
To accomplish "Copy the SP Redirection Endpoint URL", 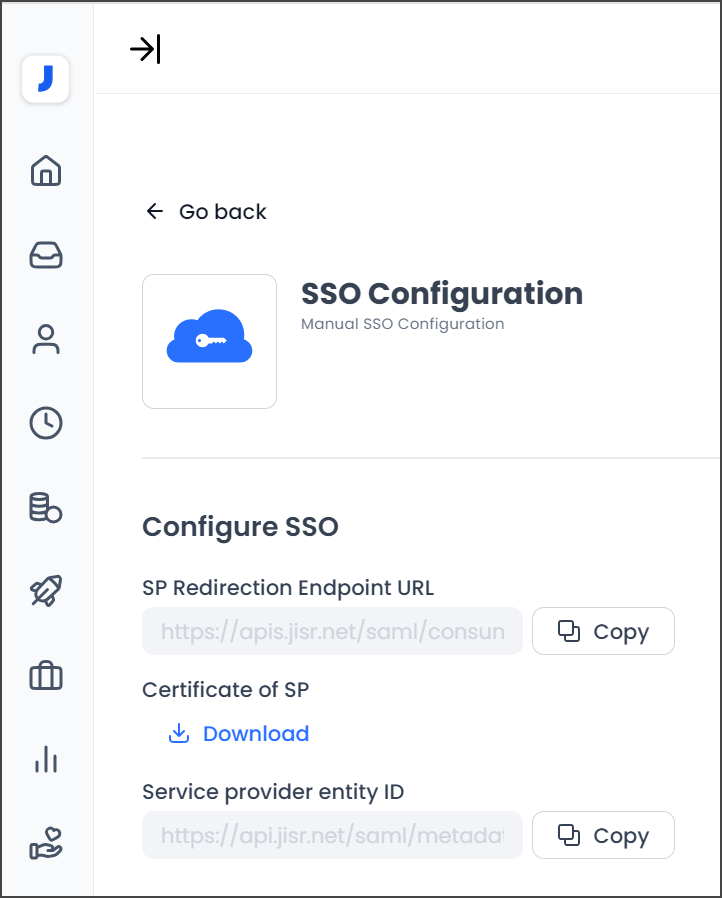I will coord(603,631).
